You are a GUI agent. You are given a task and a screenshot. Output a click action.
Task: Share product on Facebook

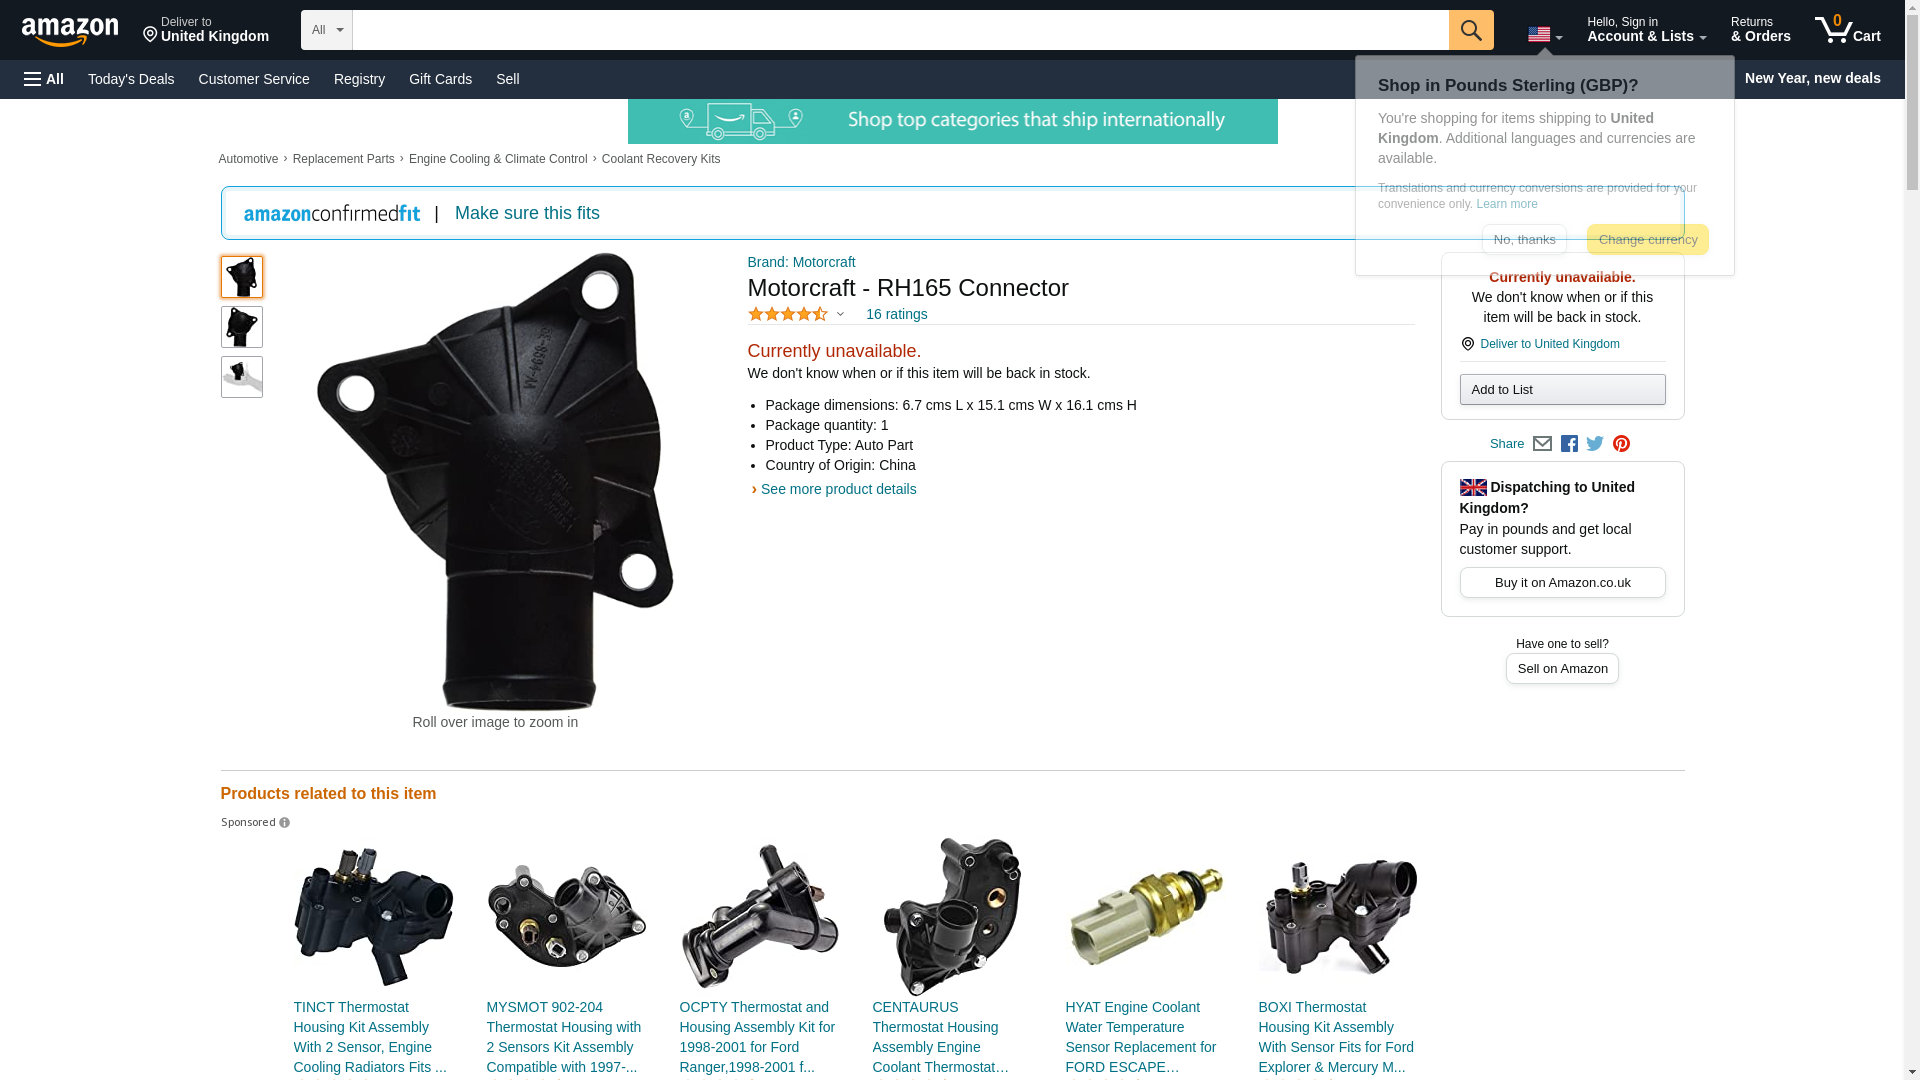[1569, 444]
